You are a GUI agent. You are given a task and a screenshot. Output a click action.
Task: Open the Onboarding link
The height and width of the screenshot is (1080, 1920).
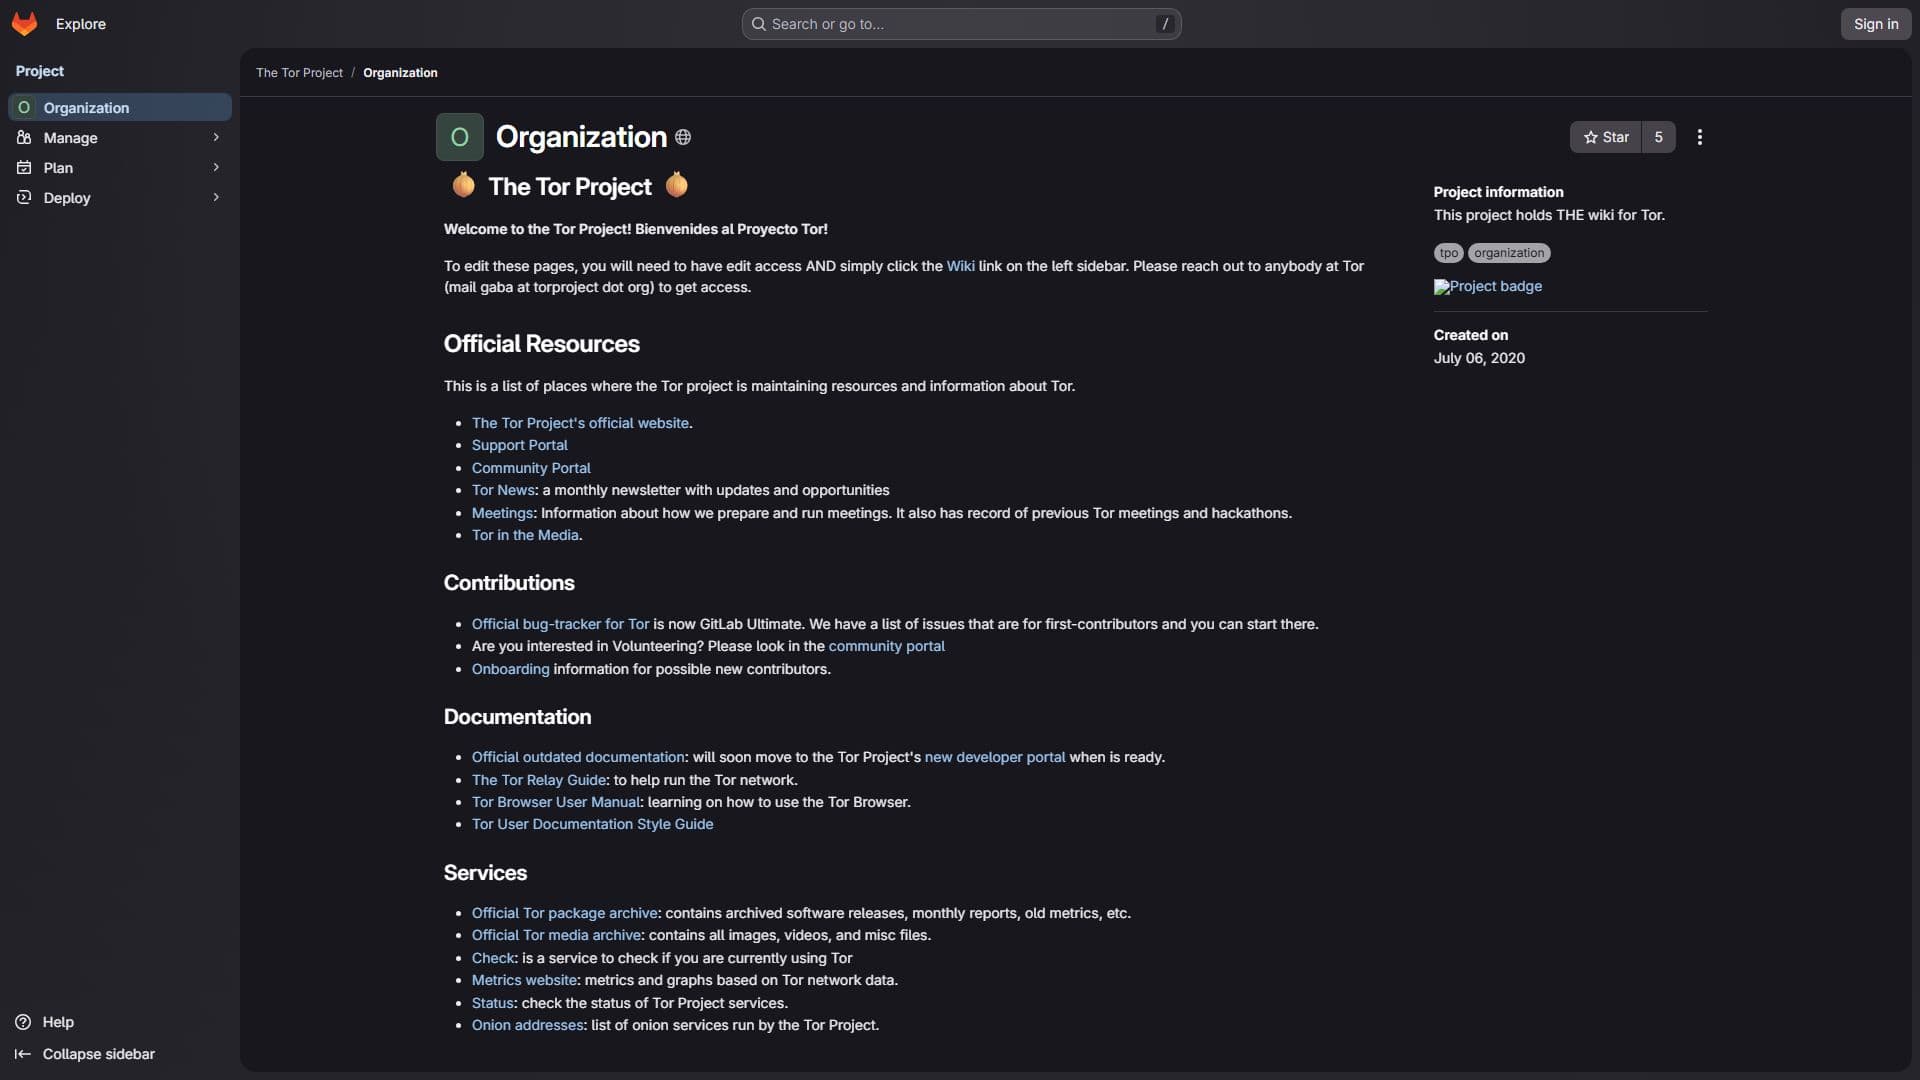(510, 669)
